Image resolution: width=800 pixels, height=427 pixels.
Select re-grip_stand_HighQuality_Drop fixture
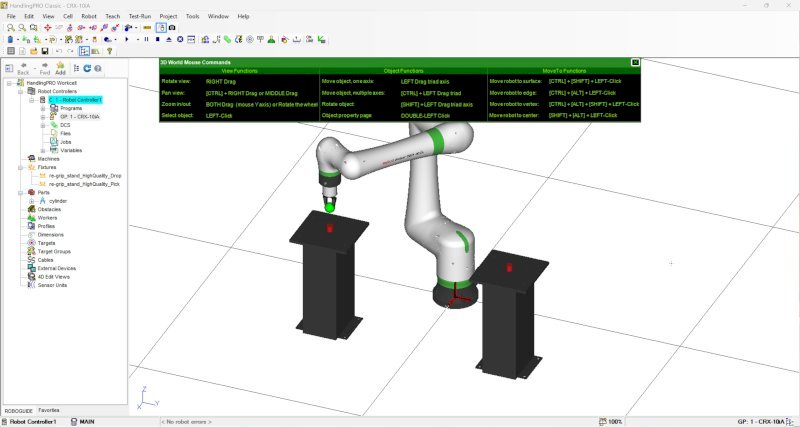click(x=85, y=175)
